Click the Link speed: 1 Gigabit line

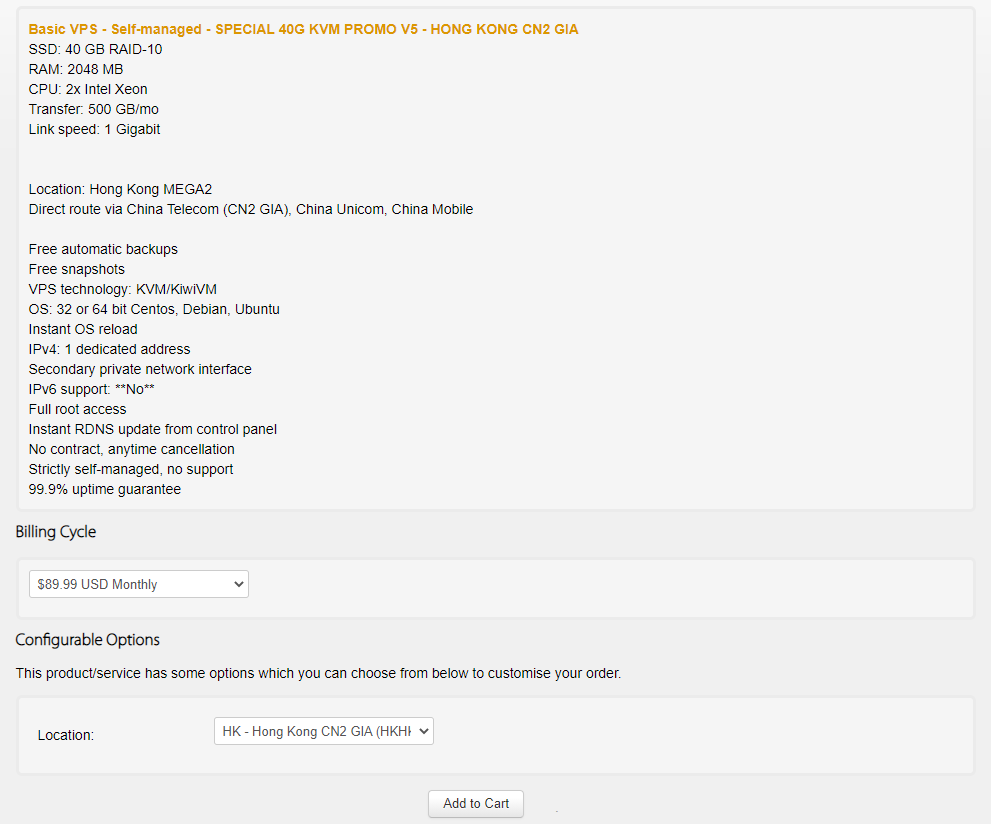pos(94,130)
